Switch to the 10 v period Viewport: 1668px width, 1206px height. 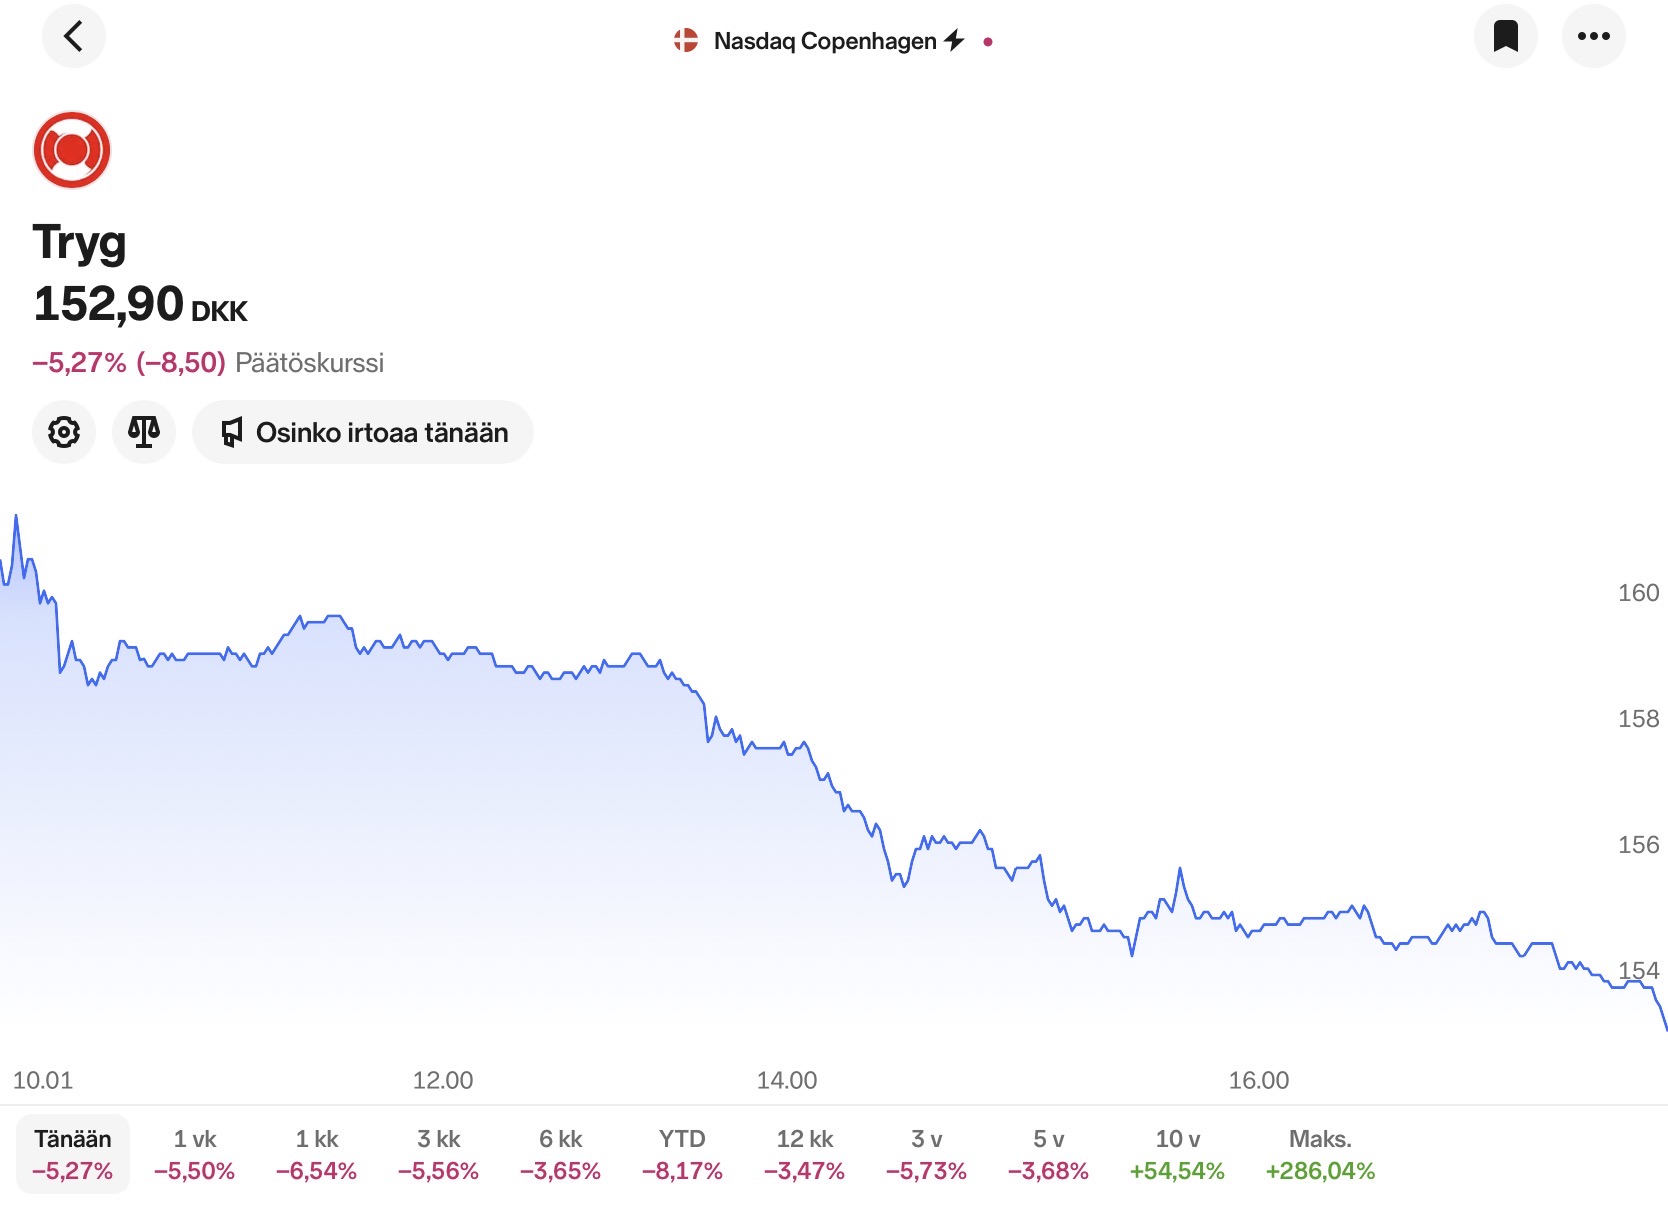point(1177,1154)
